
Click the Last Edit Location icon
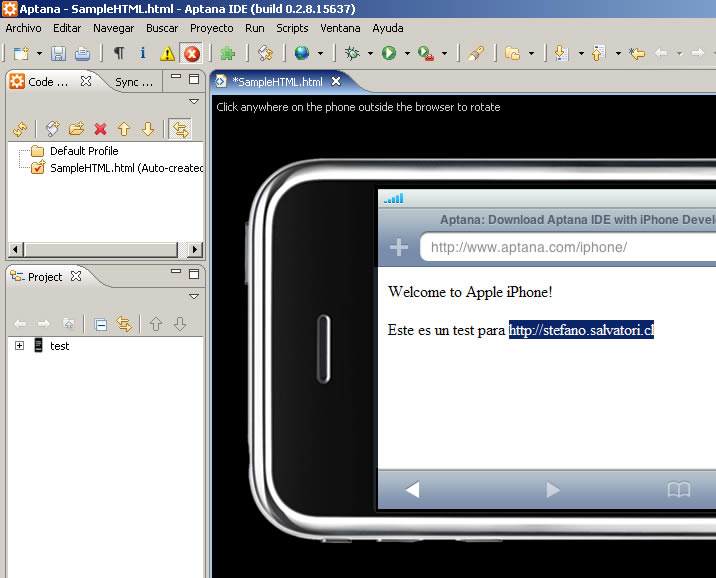click(x=637, y=53)
